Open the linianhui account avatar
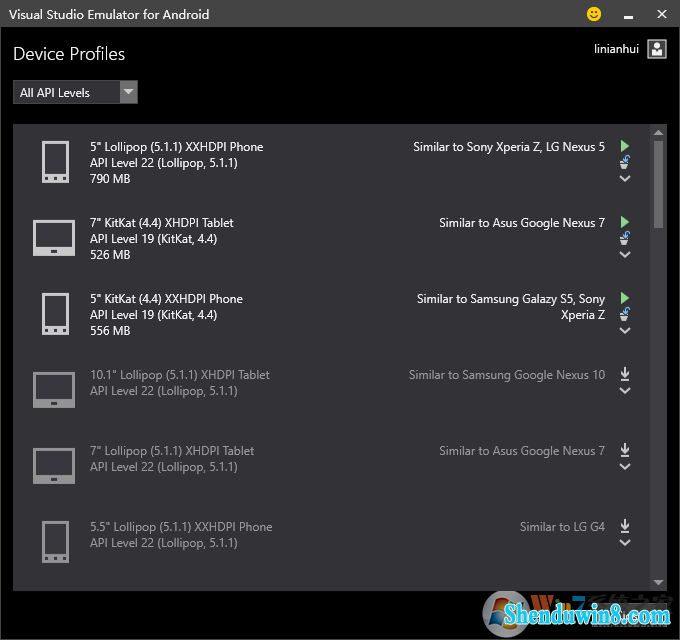 point(657,49)
